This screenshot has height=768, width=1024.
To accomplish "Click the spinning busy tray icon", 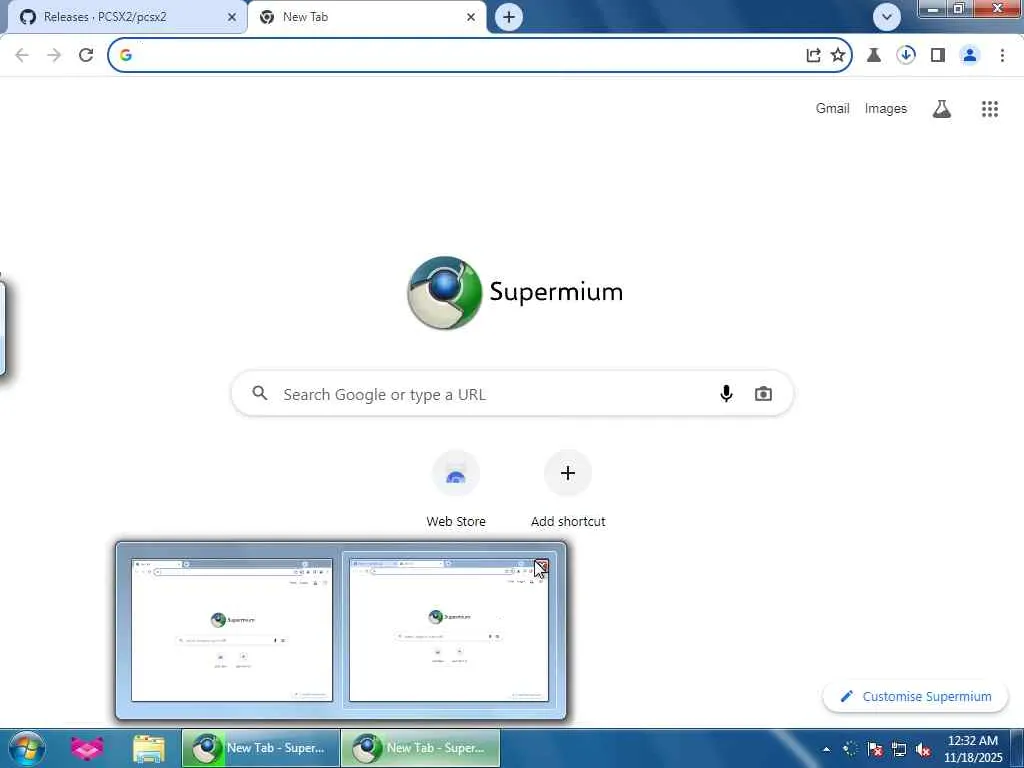I will [850, 749].
